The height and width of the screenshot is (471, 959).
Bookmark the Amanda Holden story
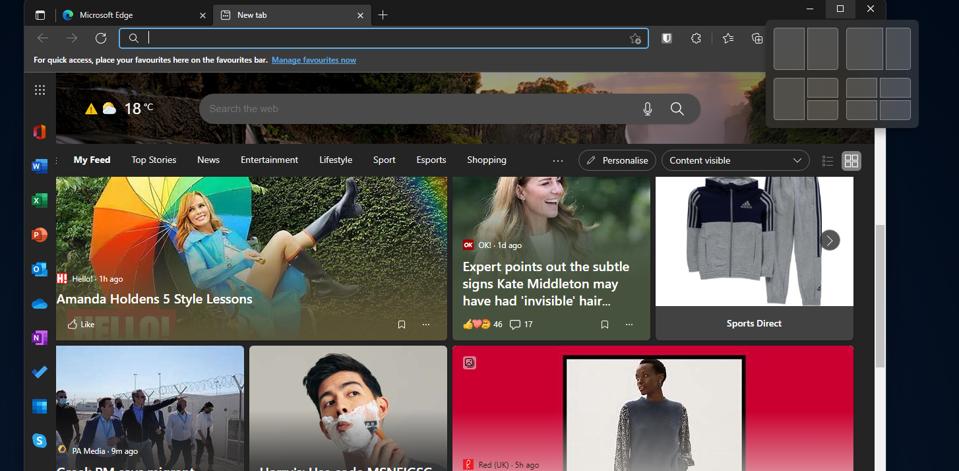pos(402,324)
